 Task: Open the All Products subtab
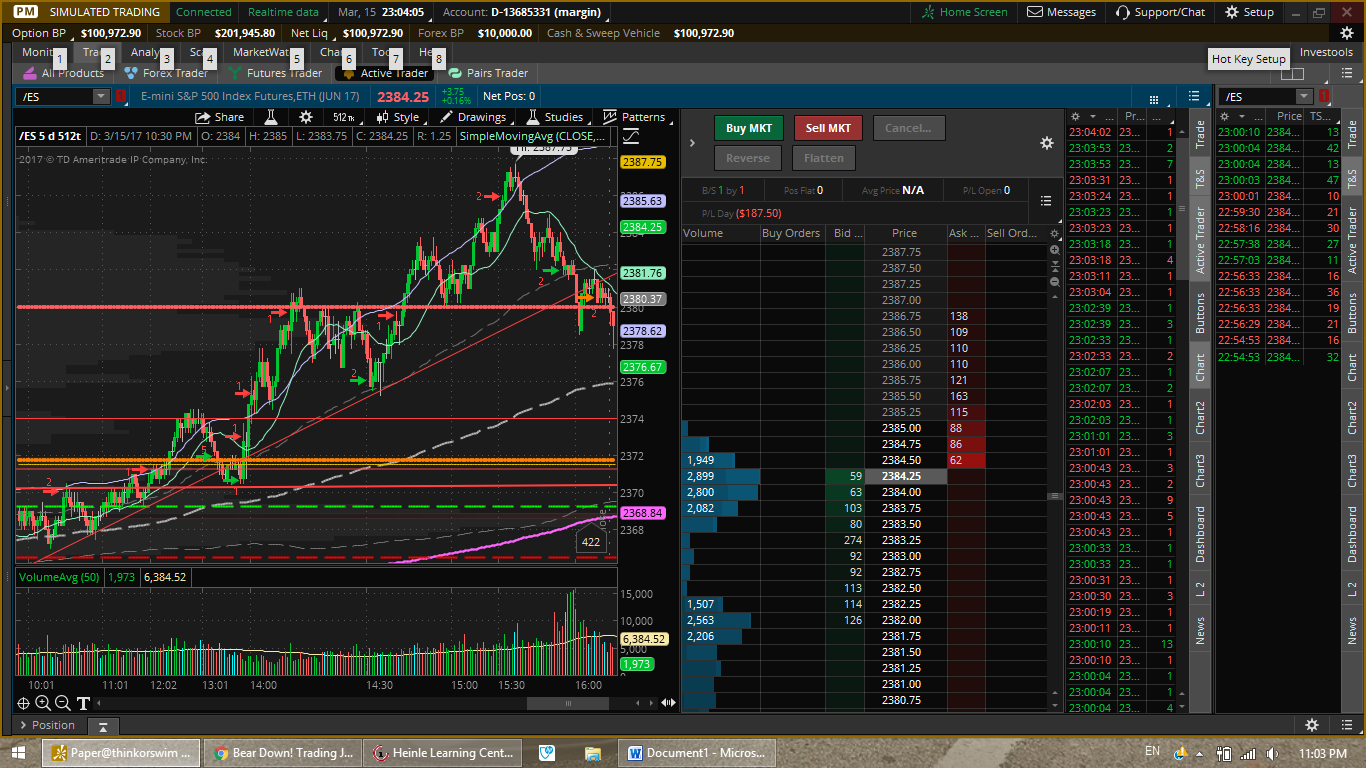(x=63, y=73)
